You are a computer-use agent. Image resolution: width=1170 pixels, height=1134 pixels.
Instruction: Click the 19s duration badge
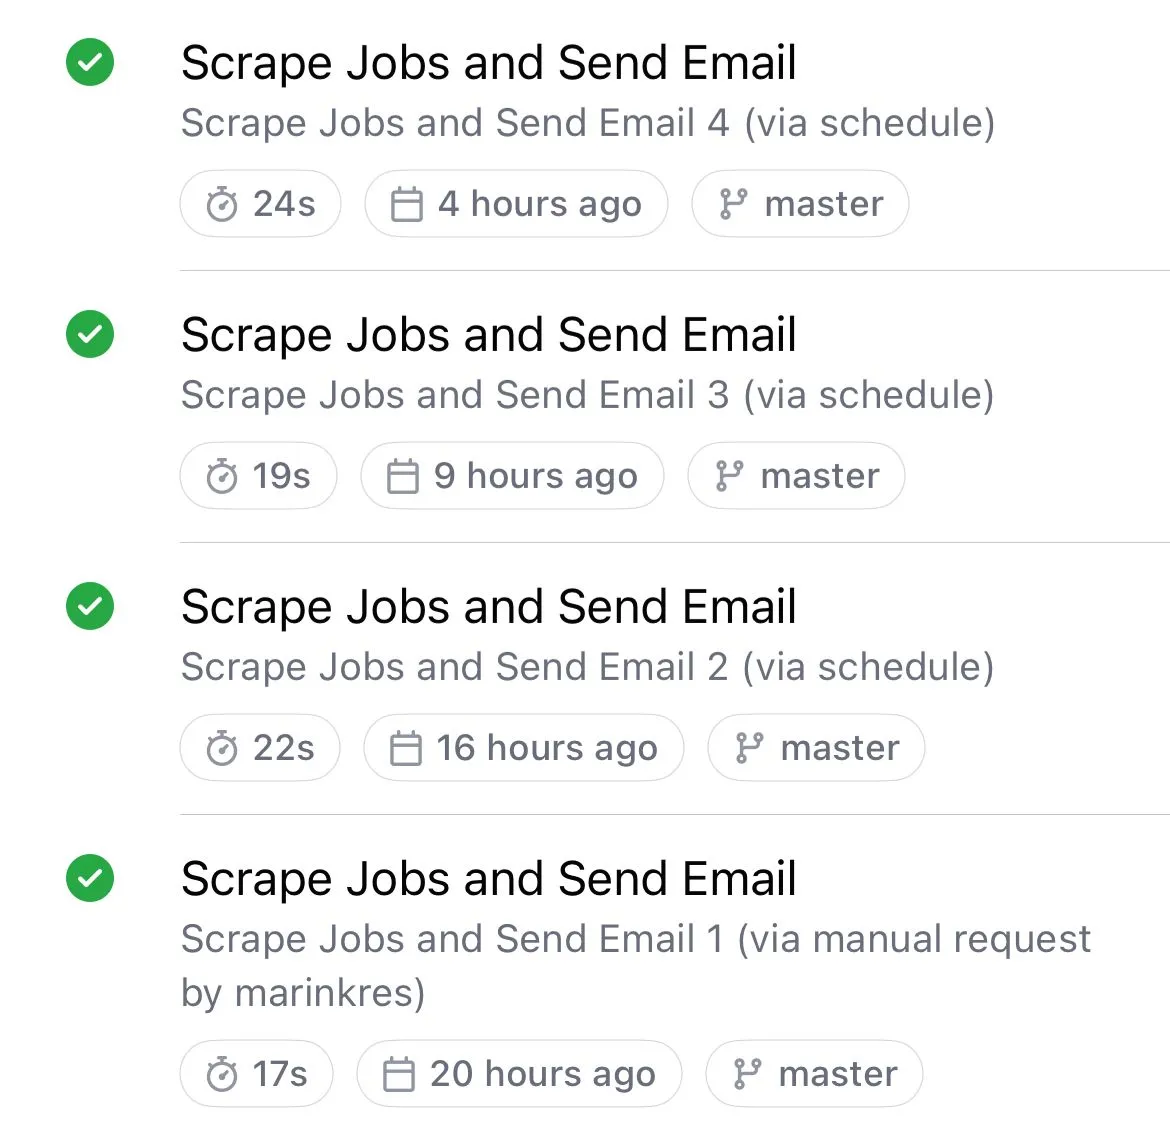tap(258, 476)
